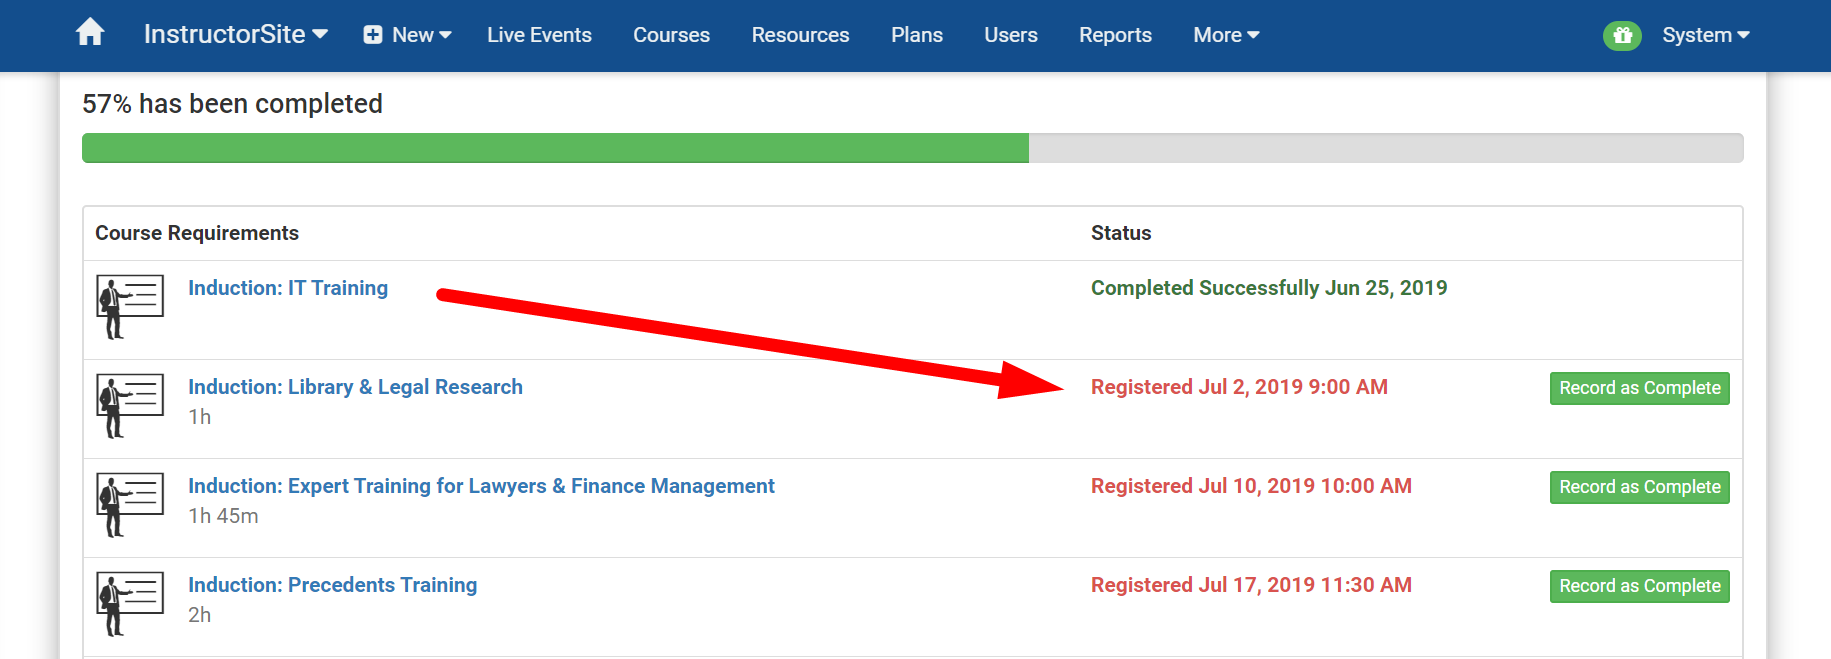Open the Reports section

click(x=1115, y=35)
